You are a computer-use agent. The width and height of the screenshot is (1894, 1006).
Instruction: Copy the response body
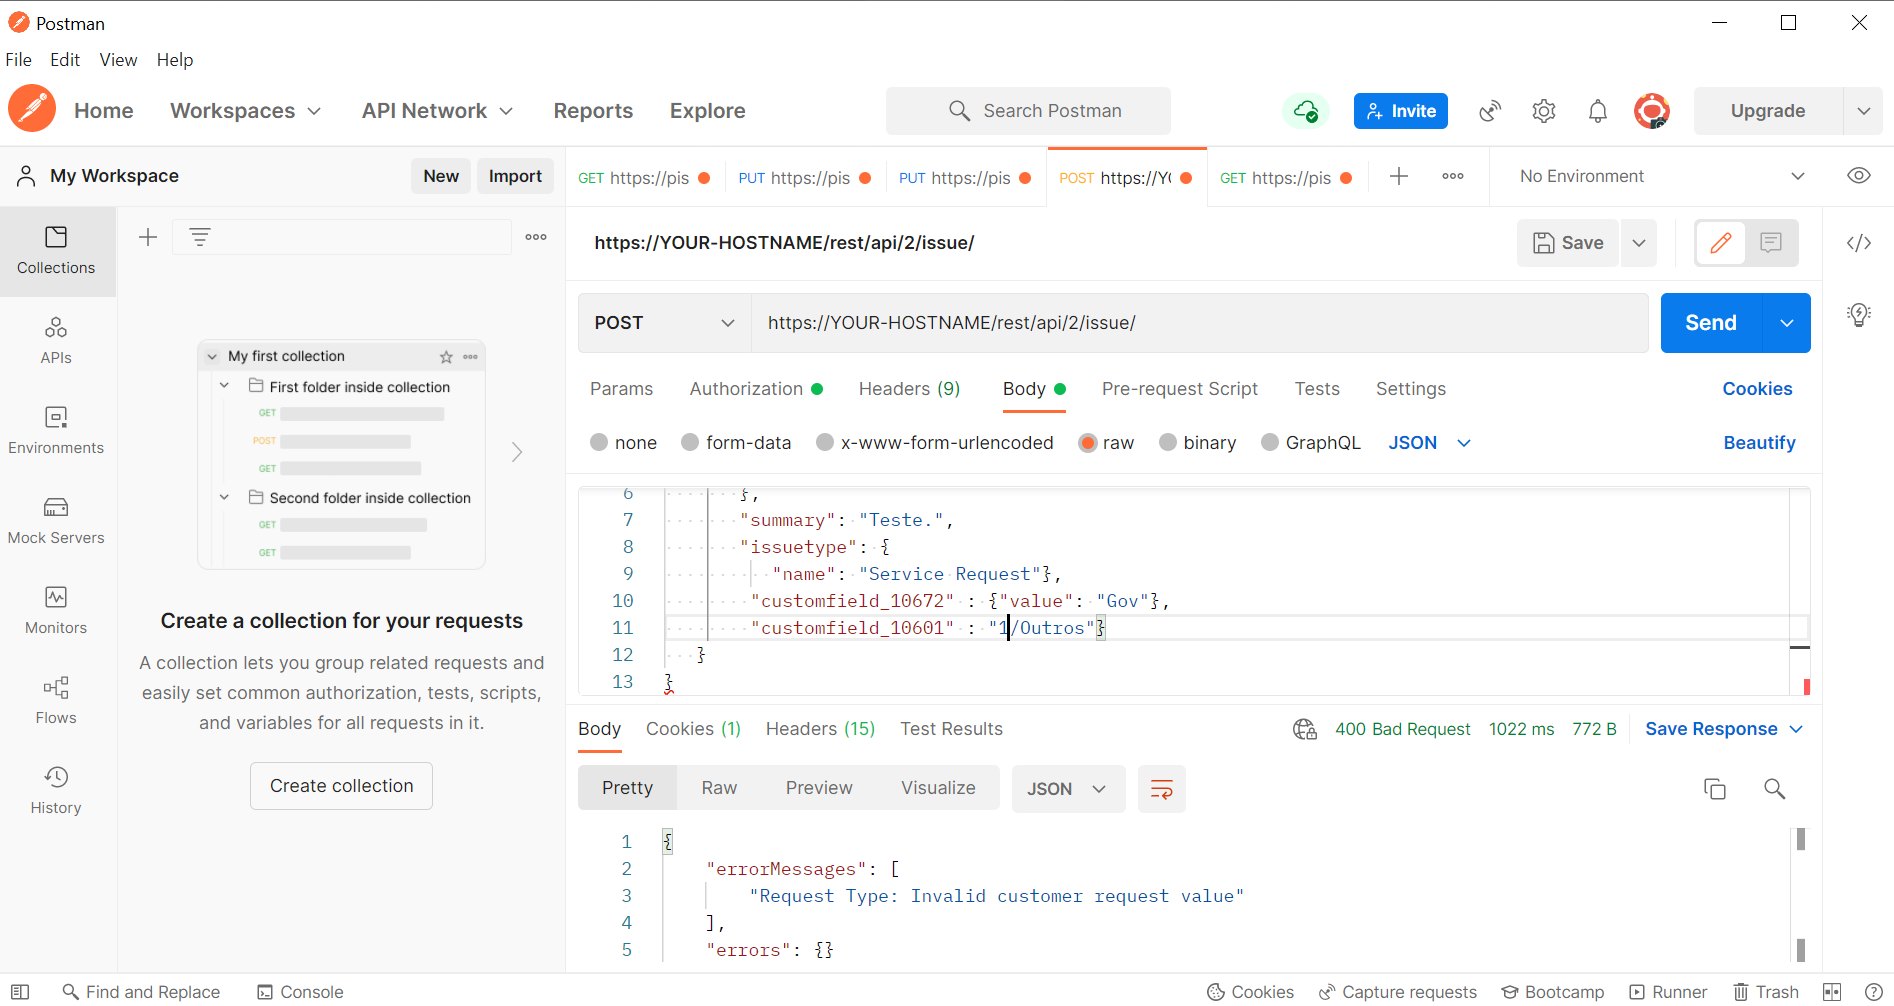1715,788
